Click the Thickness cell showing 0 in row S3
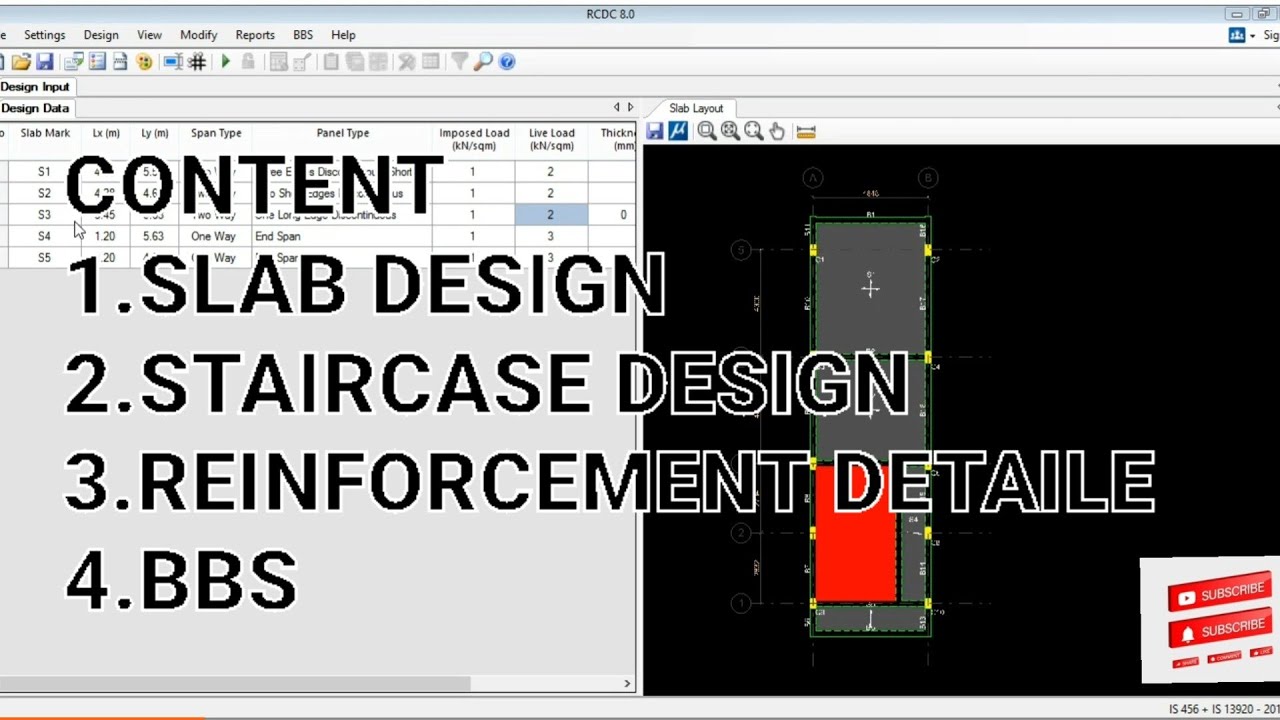Screen dimensions: 1280x720 click(x=612, y=215)
